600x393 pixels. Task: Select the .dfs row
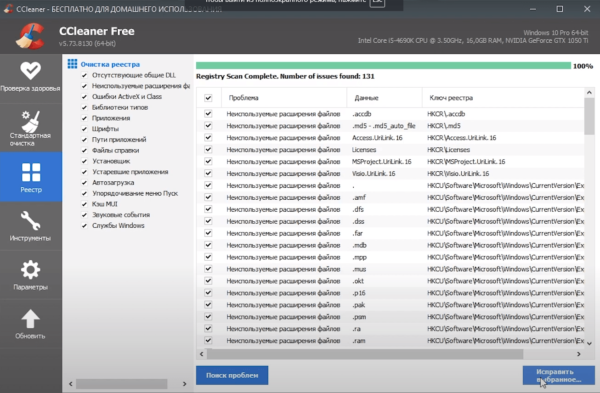(390, 209)
